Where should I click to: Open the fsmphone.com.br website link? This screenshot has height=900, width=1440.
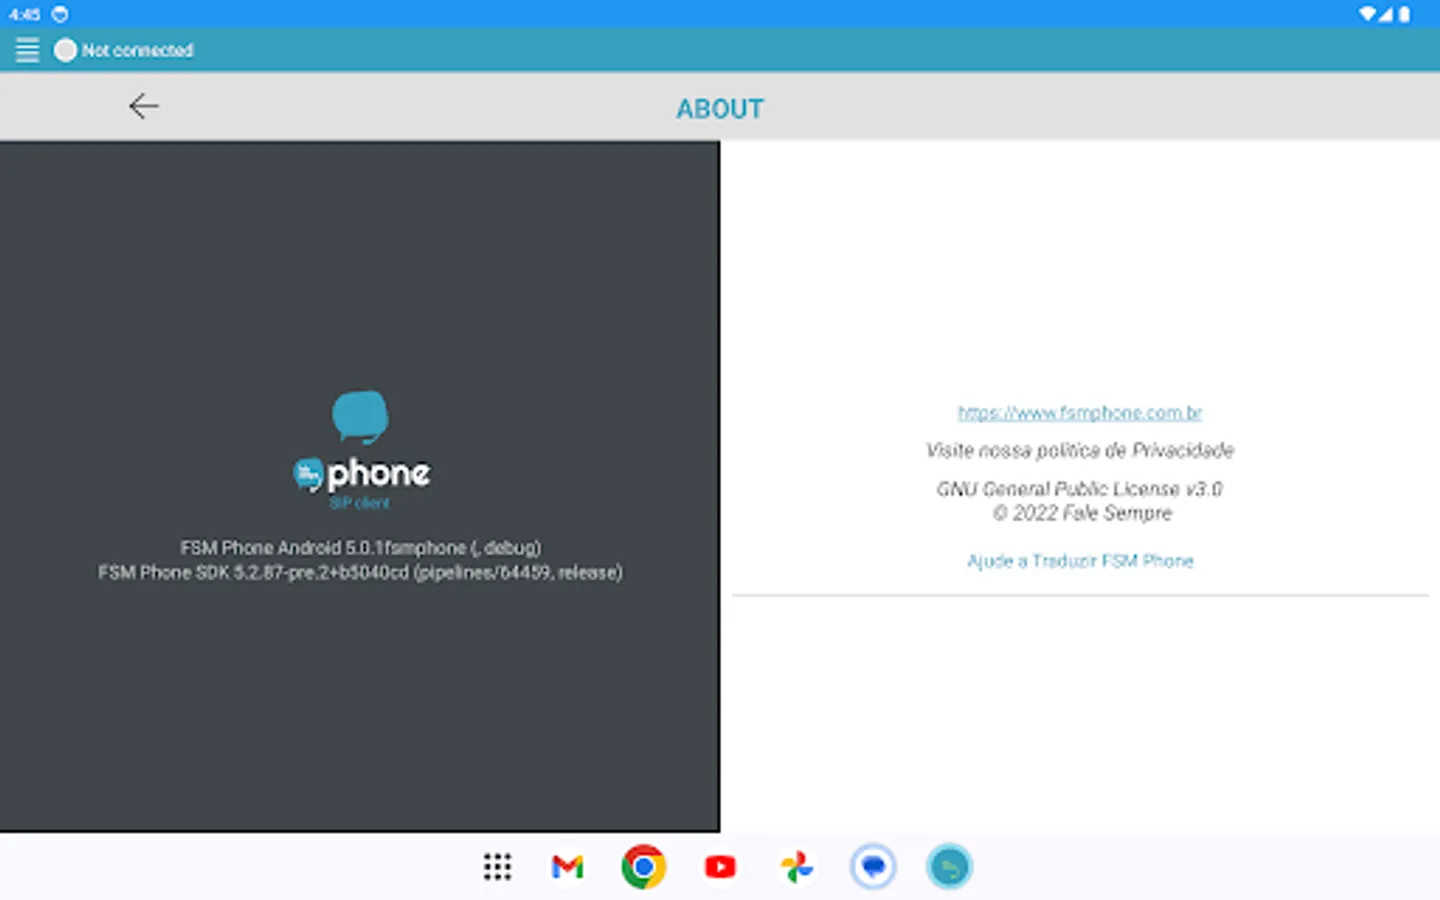tap(1080, 413)
